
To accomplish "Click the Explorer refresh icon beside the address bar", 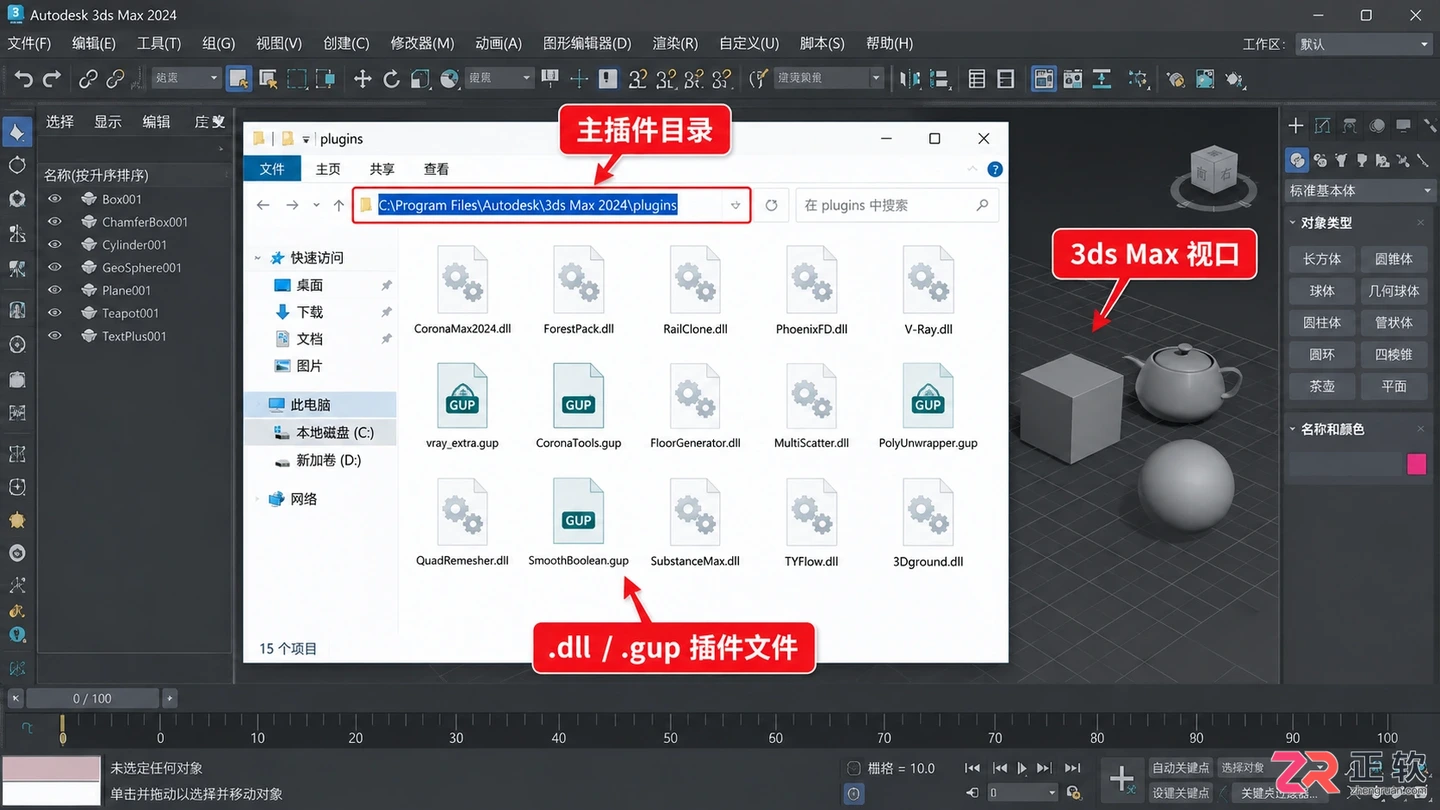I will click(x=771, y=205).
